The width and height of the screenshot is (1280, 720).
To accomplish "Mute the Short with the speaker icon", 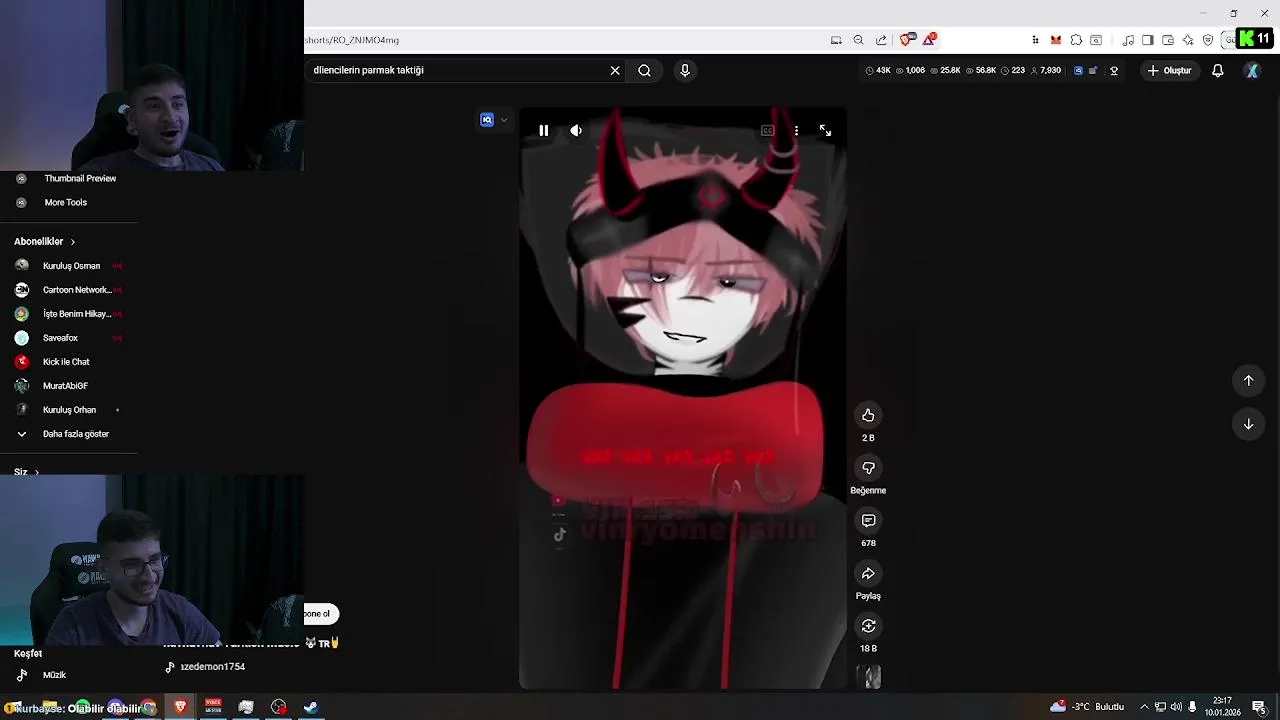I will point(576,130).
